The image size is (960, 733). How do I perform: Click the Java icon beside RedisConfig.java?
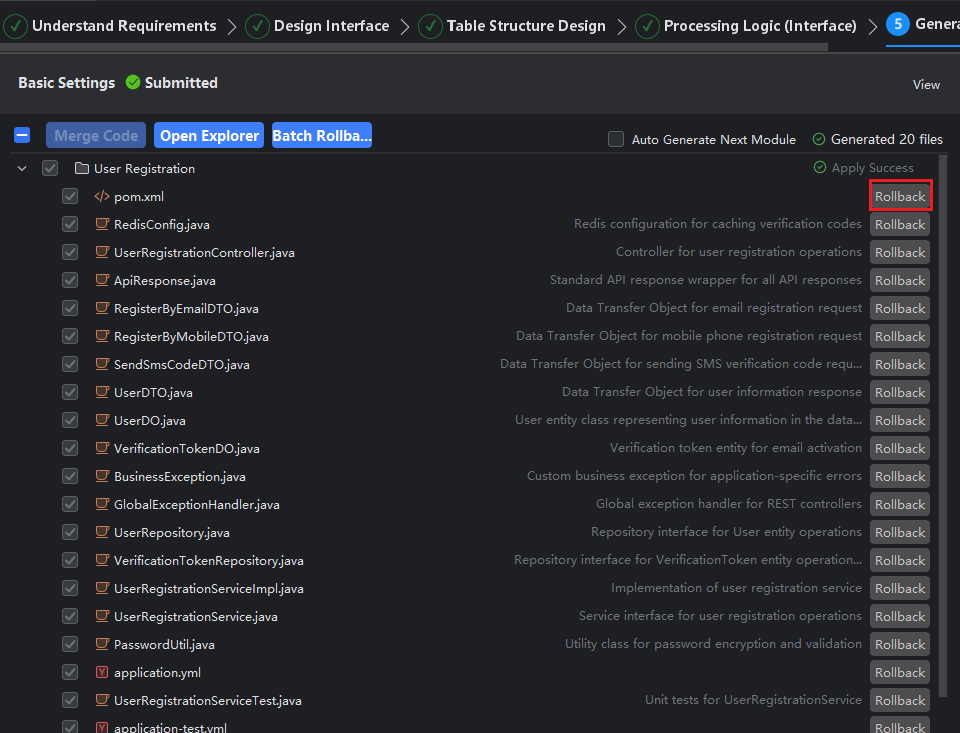(x=101, y=225)
